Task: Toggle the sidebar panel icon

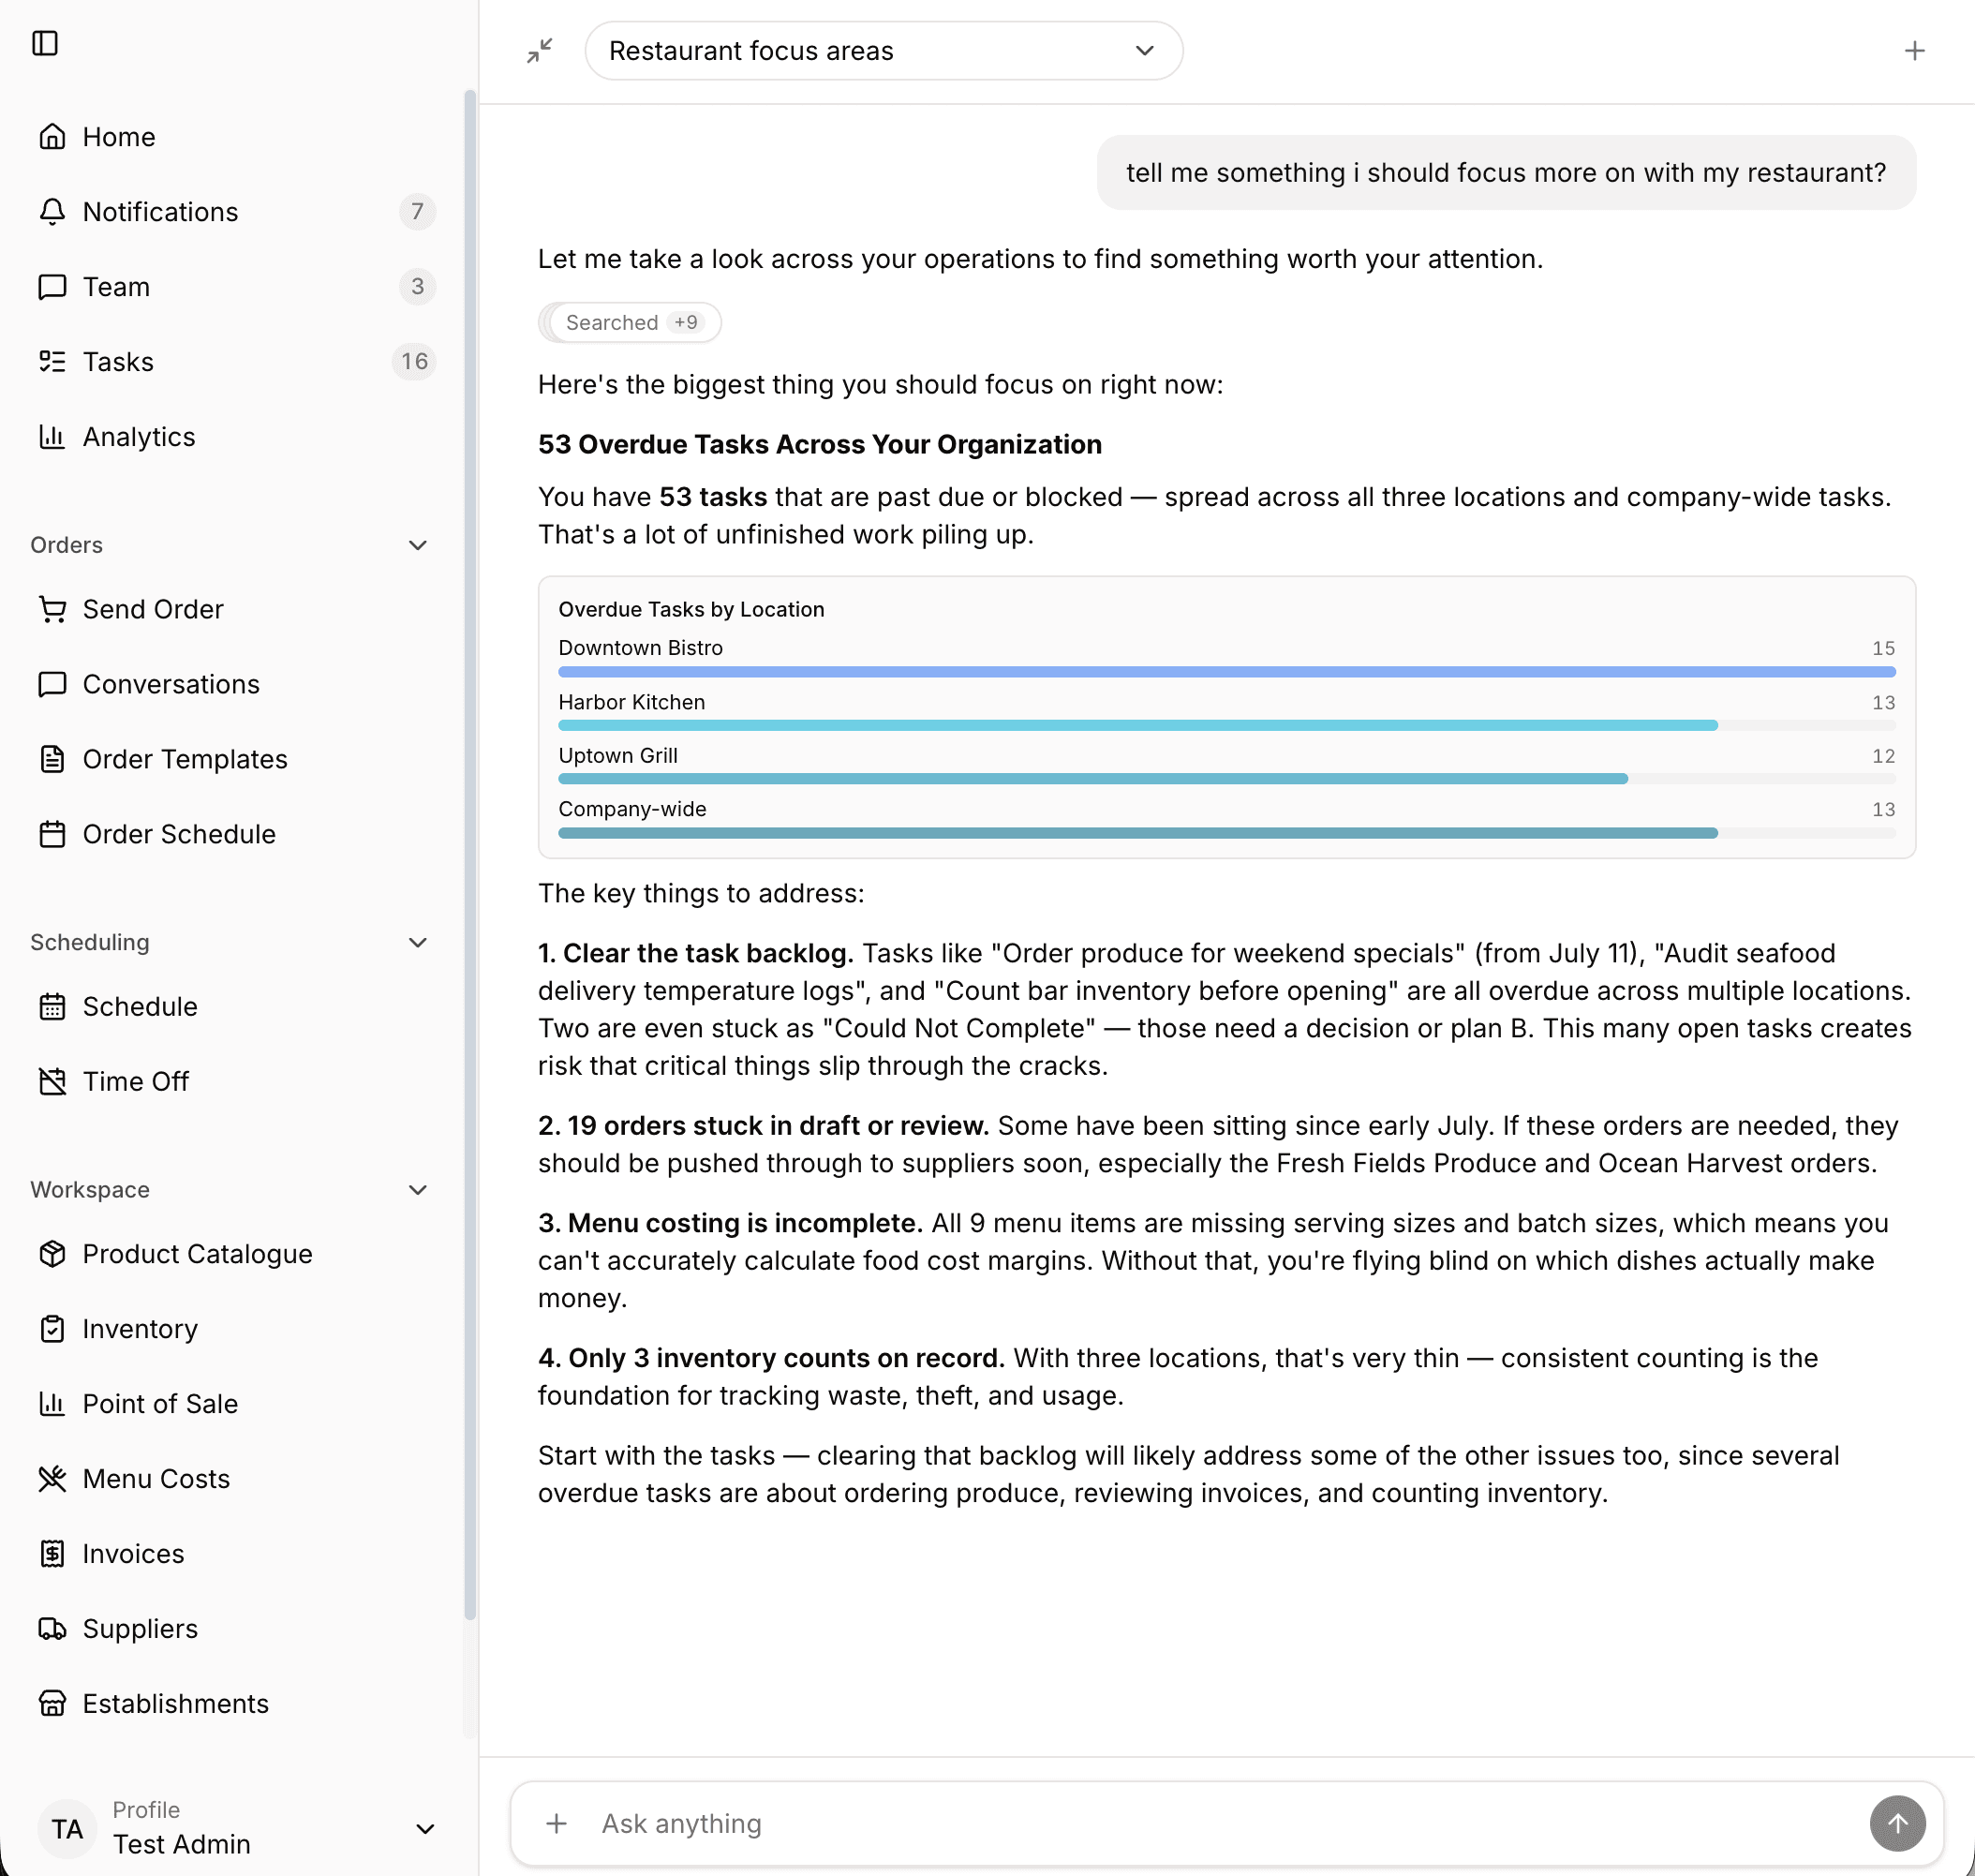Action: (x=45, y=43)
